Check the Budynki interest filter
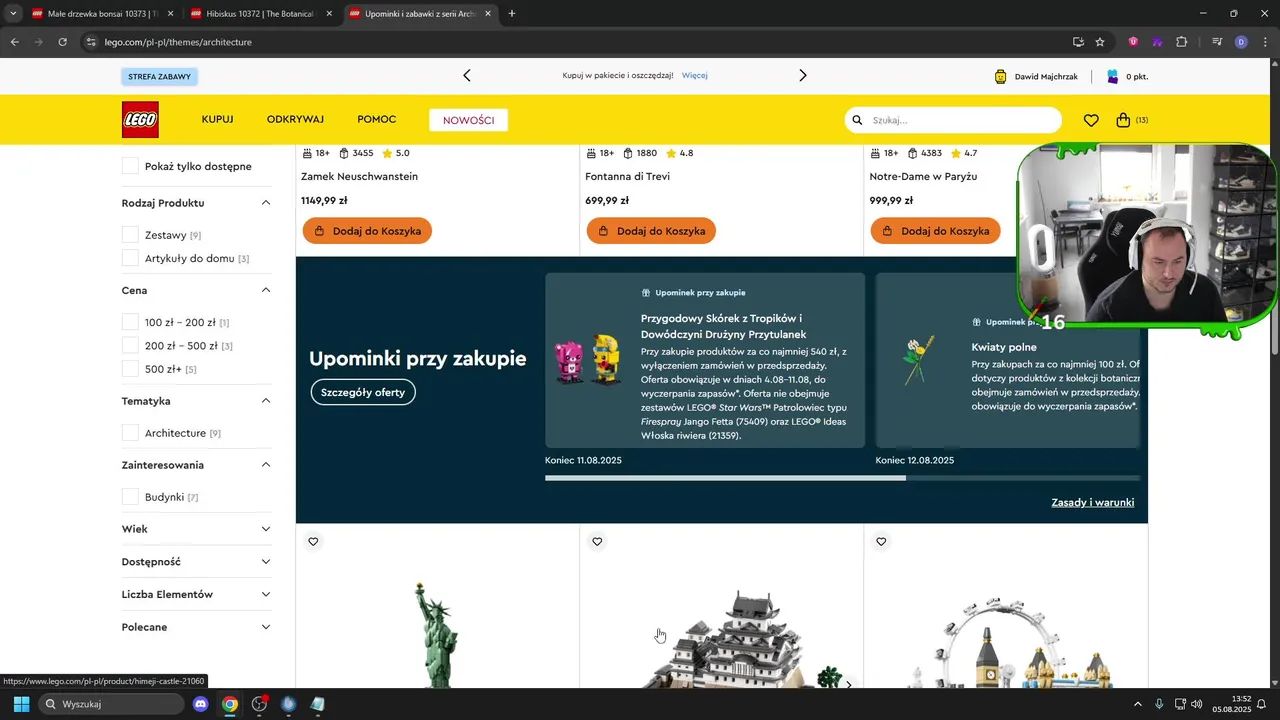1280x720 pixels. pos(130,497)
